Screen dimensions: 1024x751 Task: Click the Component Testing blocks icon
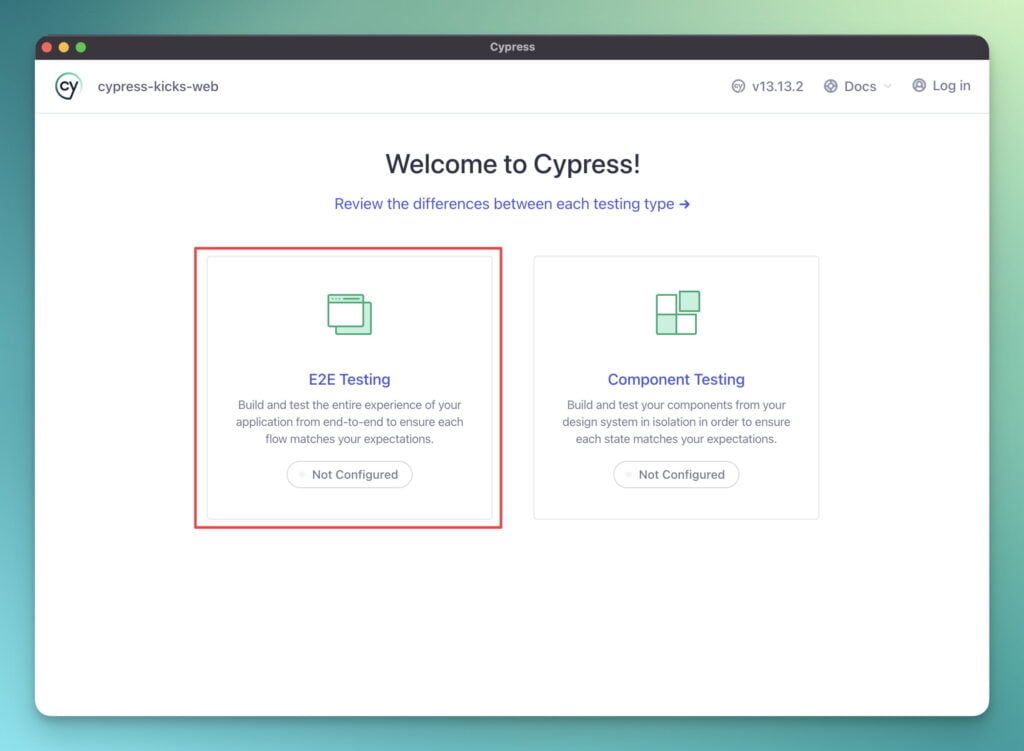point(677,313)
